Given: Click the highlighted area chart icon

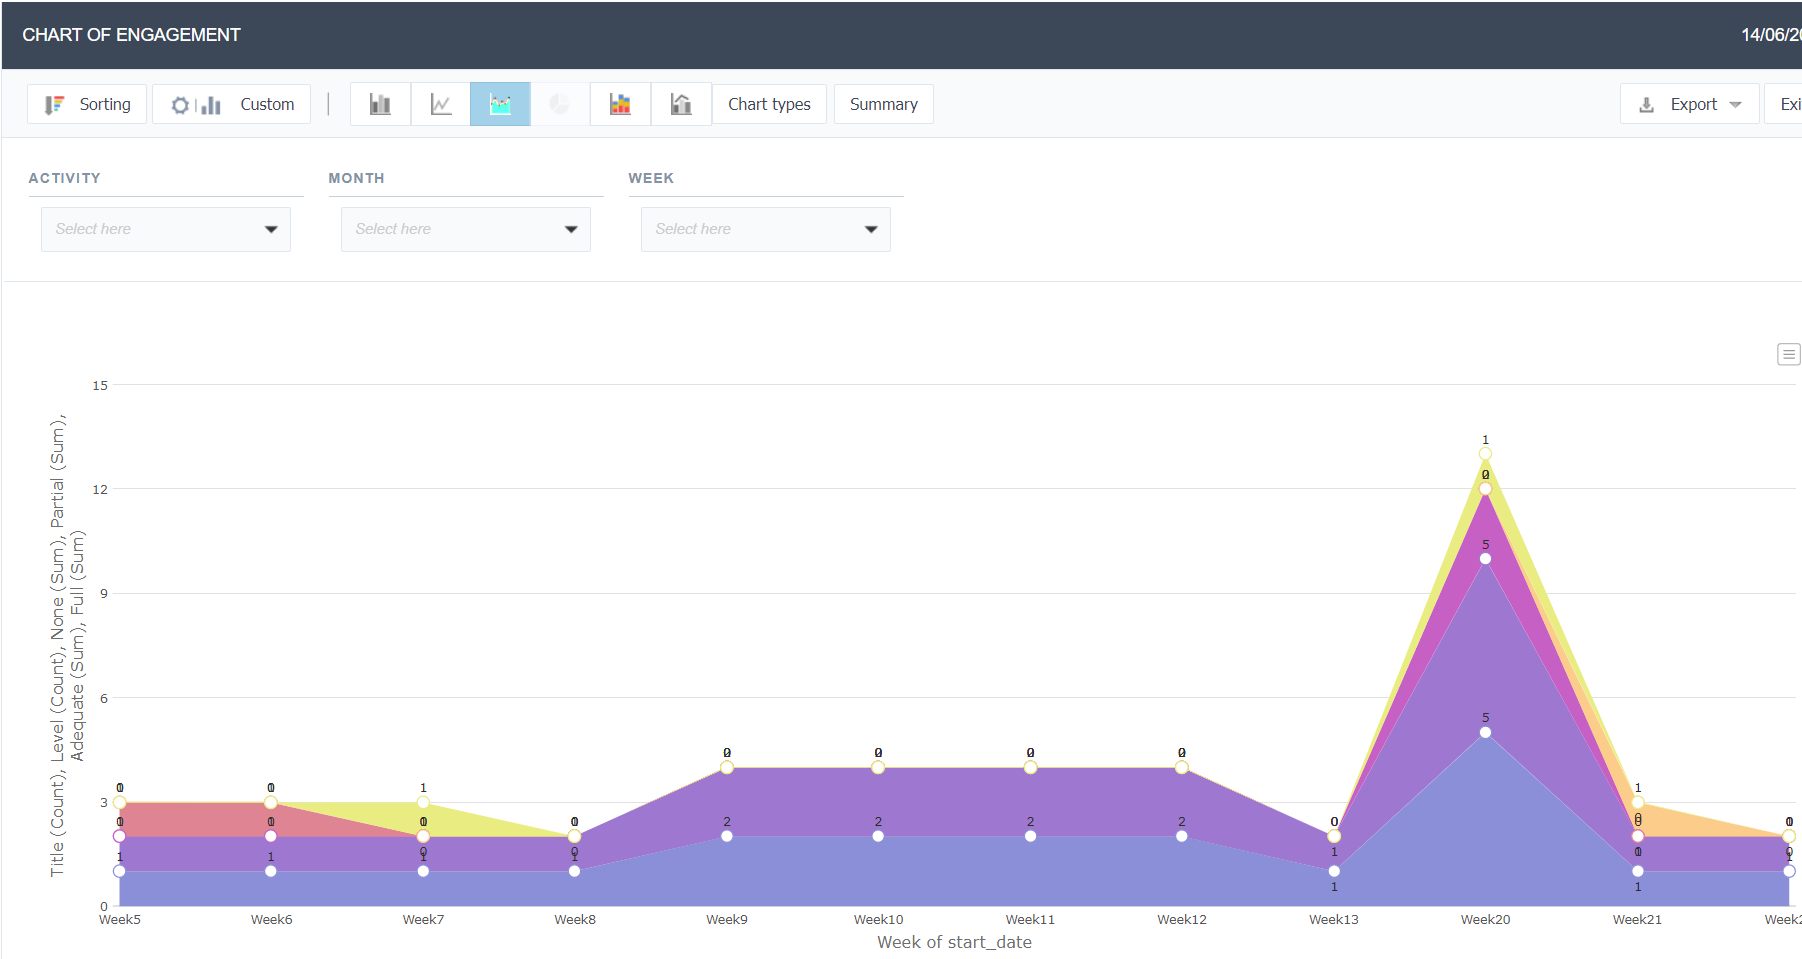Looking at the screenshot, I should pos(500,104).
